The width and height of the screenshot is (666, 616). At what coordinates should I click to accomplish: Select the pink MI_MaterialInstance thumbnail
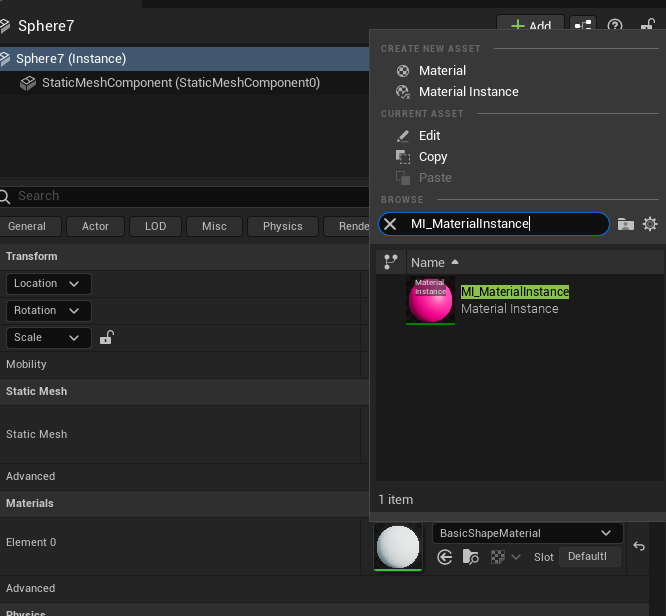coord(430,300)
